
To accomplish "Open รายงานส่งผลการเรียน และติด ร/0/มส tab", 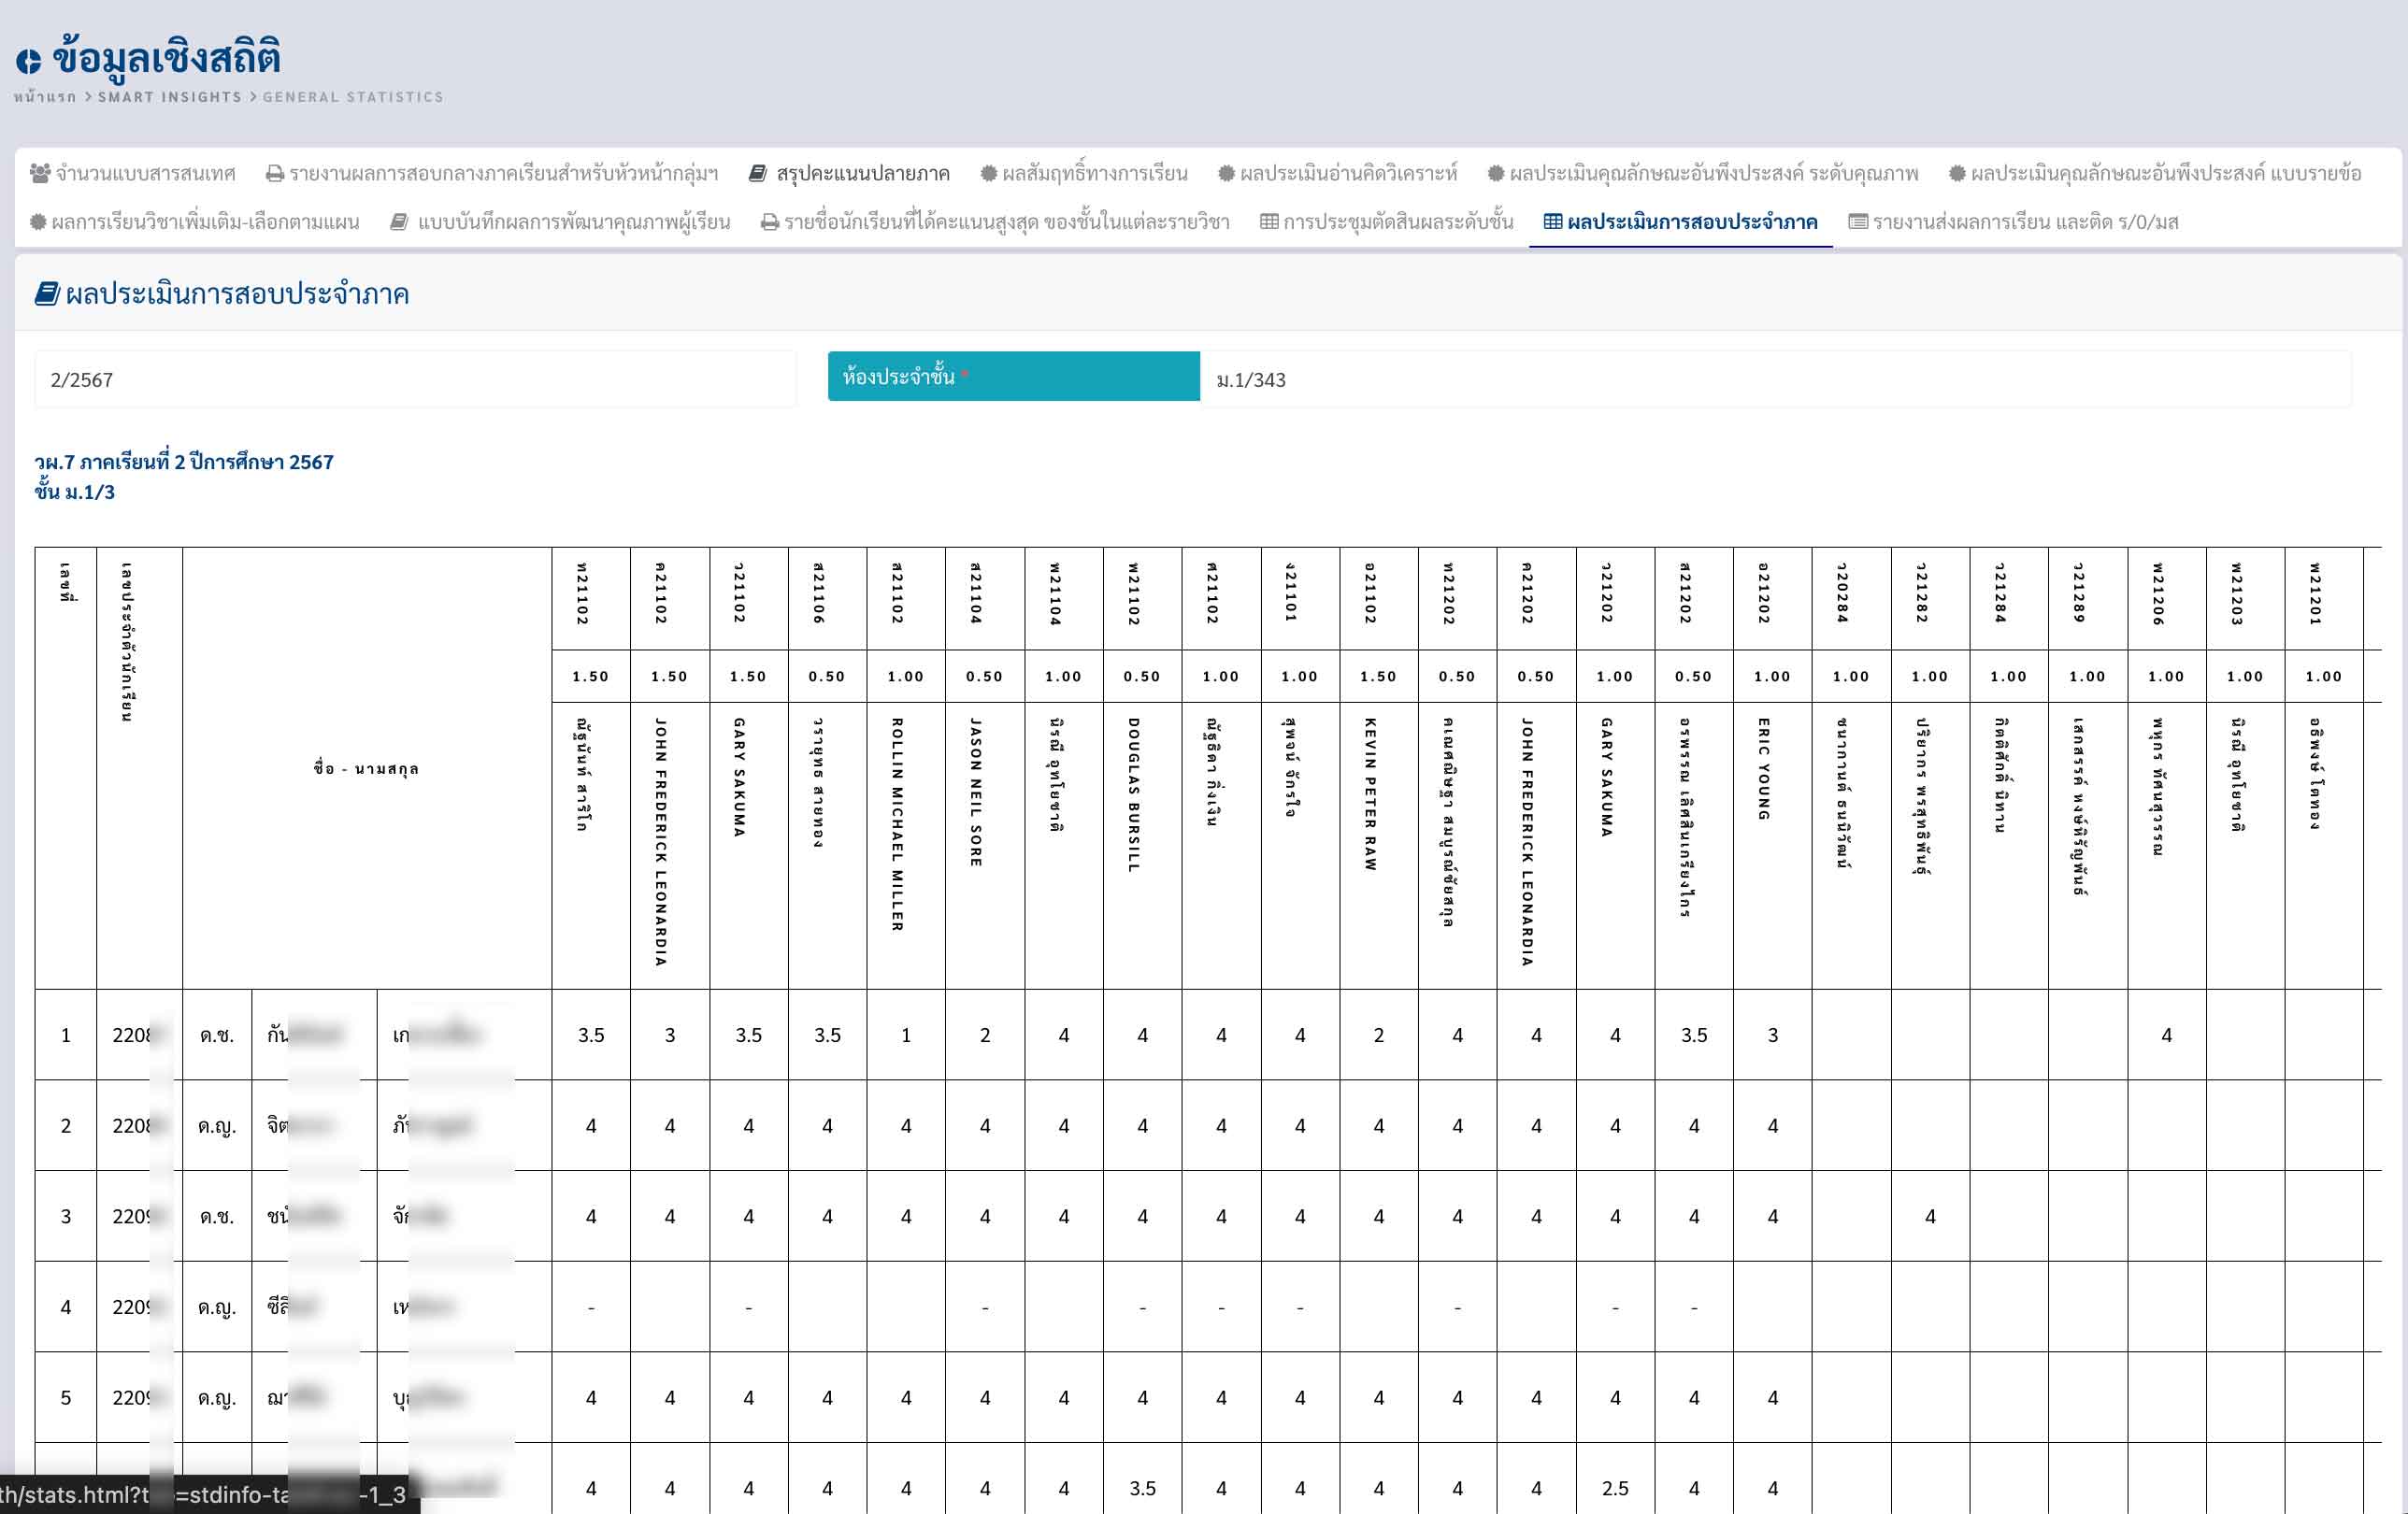I will tap(2014, 221).
